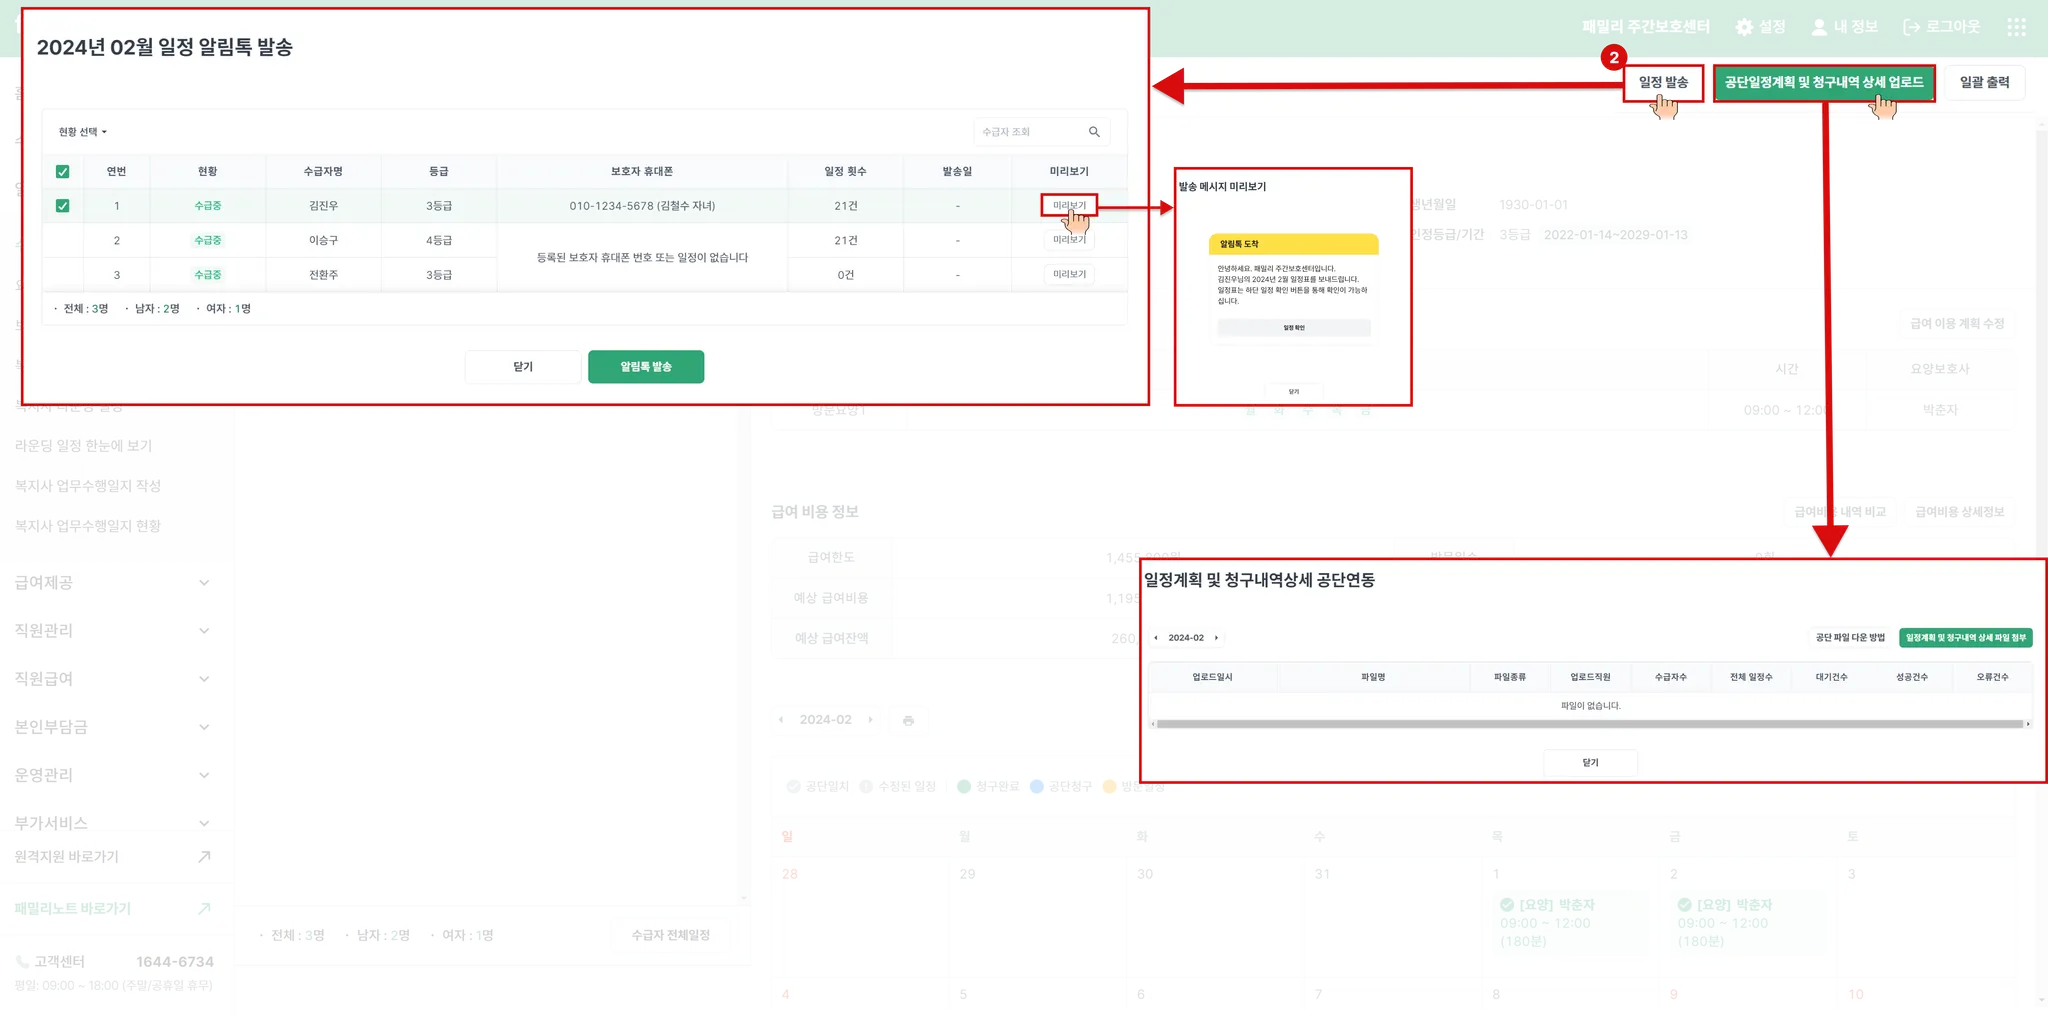Click the 패밀리 주간보호센터 title

click(x=1646, y=27)
